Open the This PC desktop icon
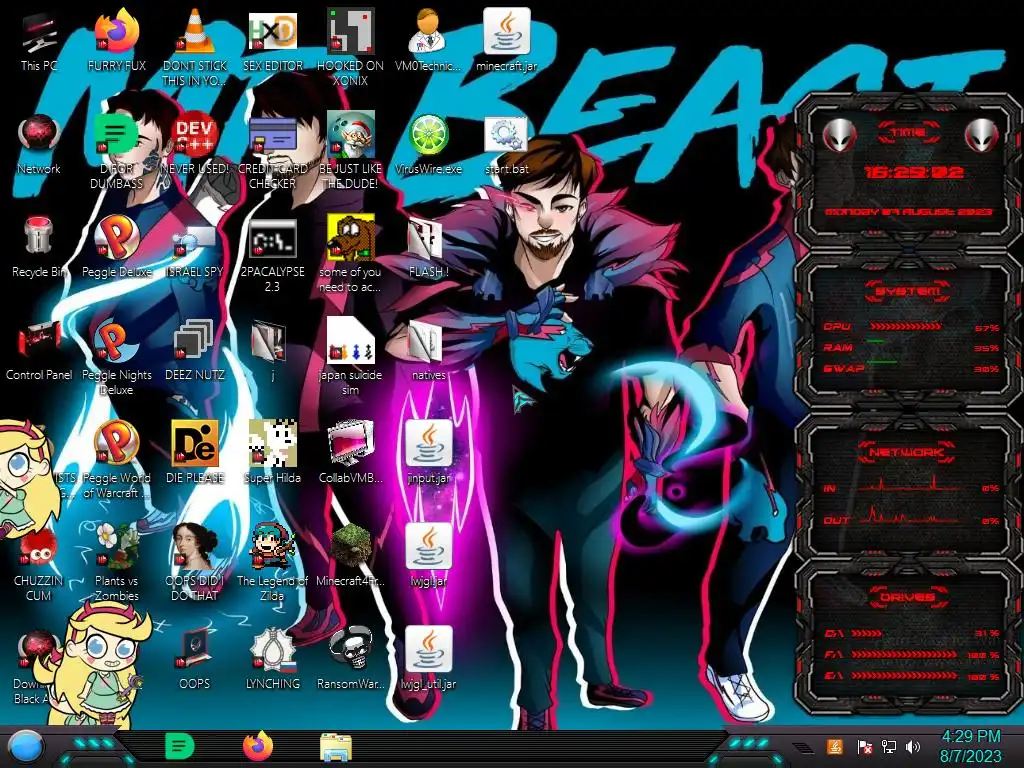The image size is (1024, 768). (x=39, y=34)
